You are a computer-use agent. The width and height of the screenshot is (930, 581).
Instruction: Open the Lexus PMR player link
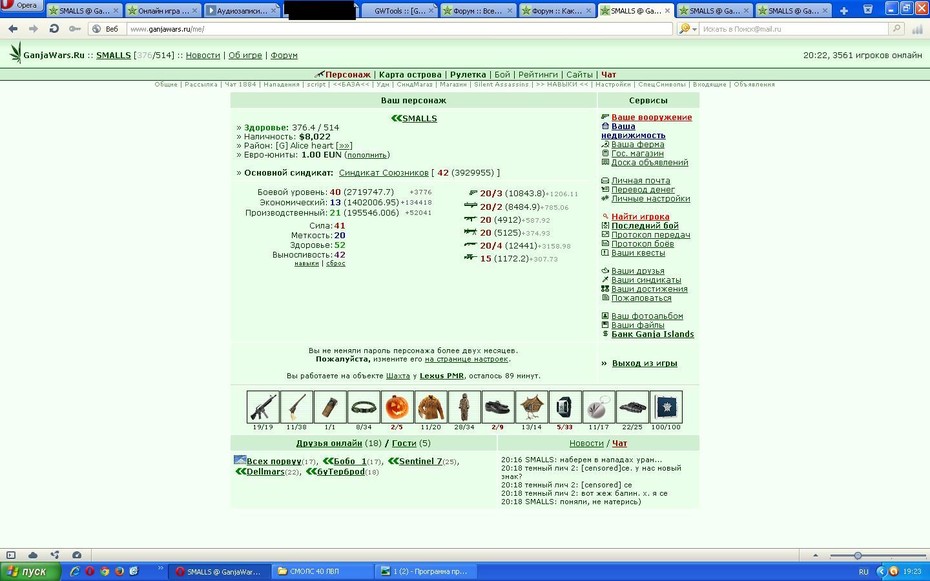coord(441,376)
